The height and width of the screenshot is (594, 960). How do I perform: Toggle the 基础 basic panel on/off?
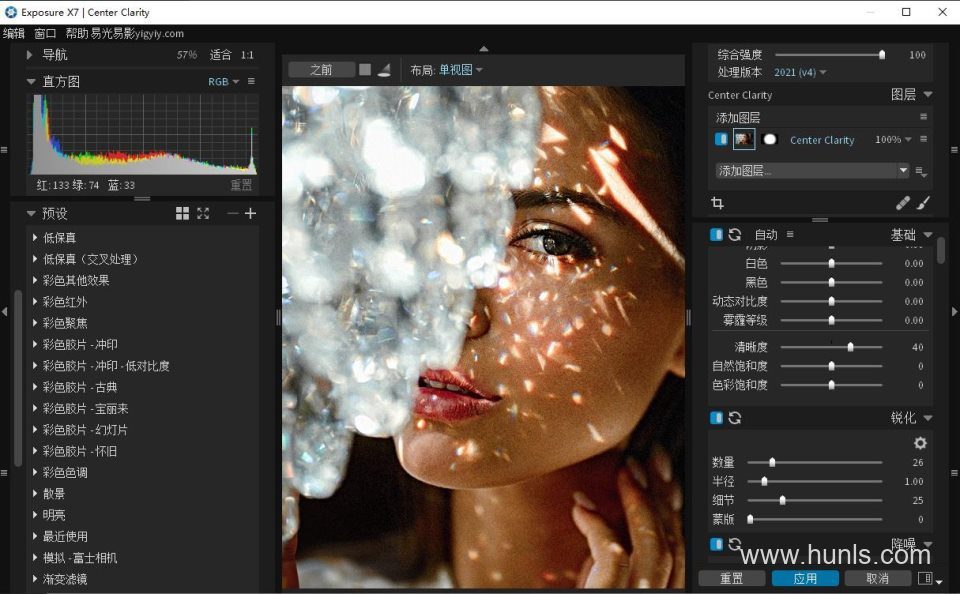coord(716,235)
